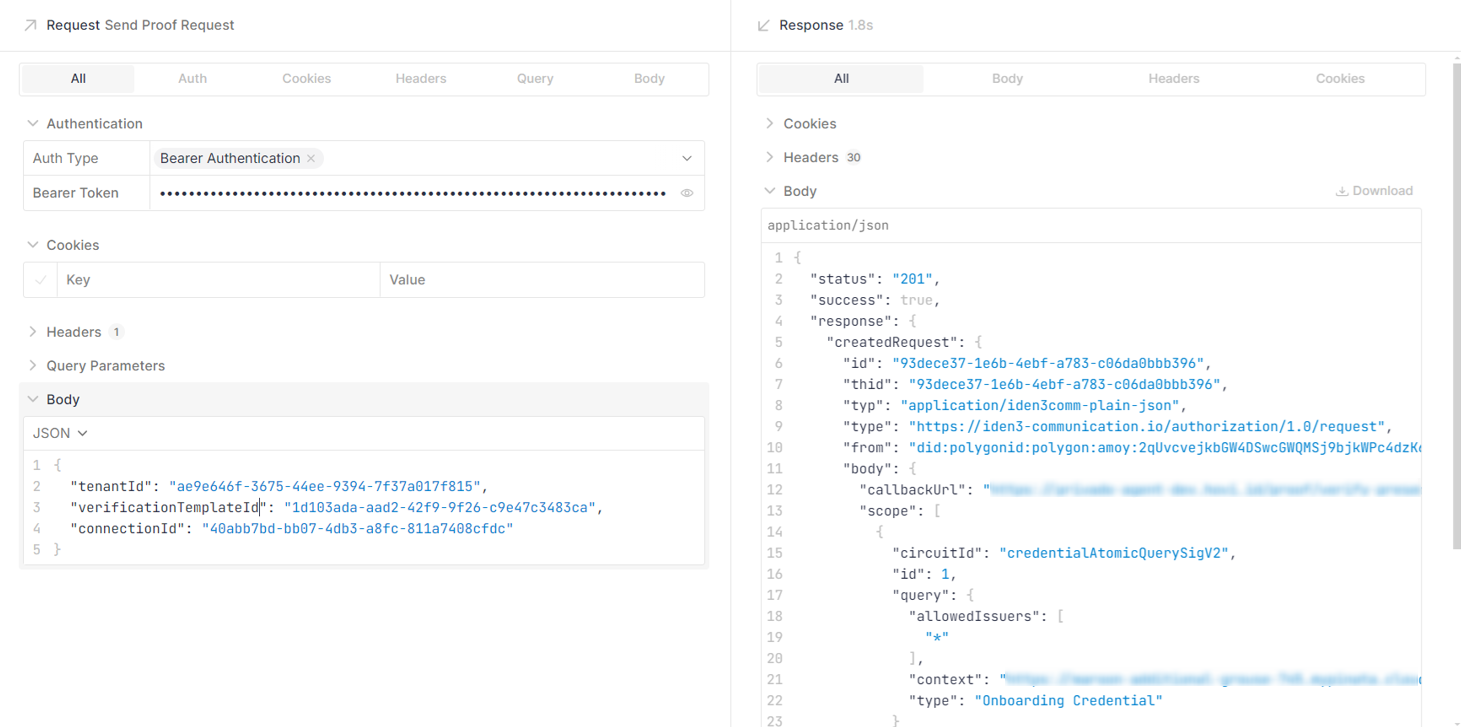Expand the response Cookies section
This screenshot has height=727, width=1461.
[769, 124]
